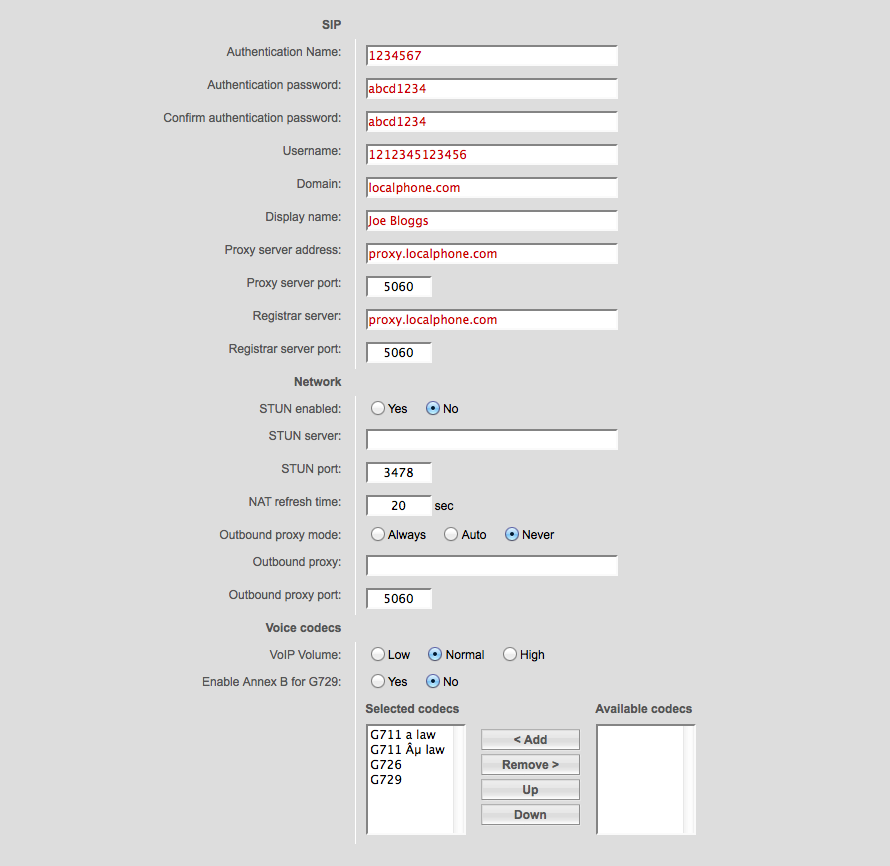
Task: Click the NAT refresh time field
Action: coord(398,506)
